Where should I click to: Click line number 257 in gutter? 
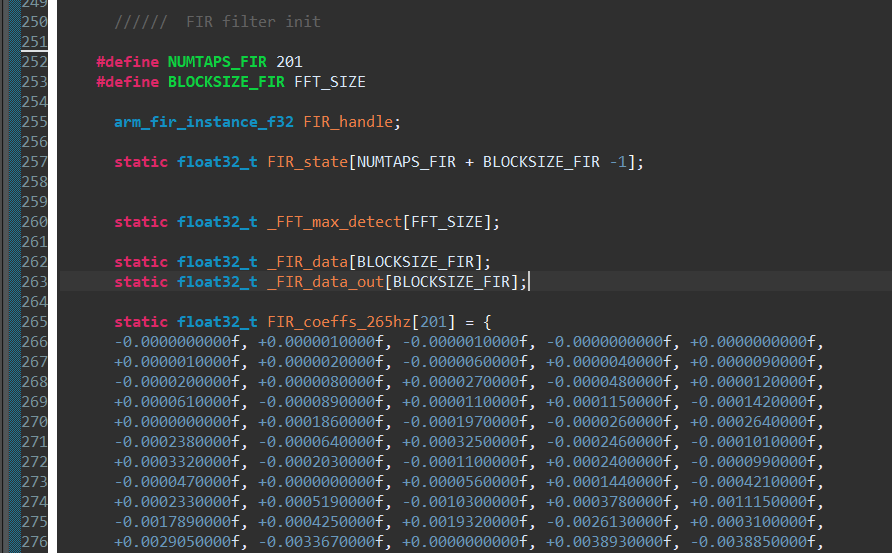34,162
